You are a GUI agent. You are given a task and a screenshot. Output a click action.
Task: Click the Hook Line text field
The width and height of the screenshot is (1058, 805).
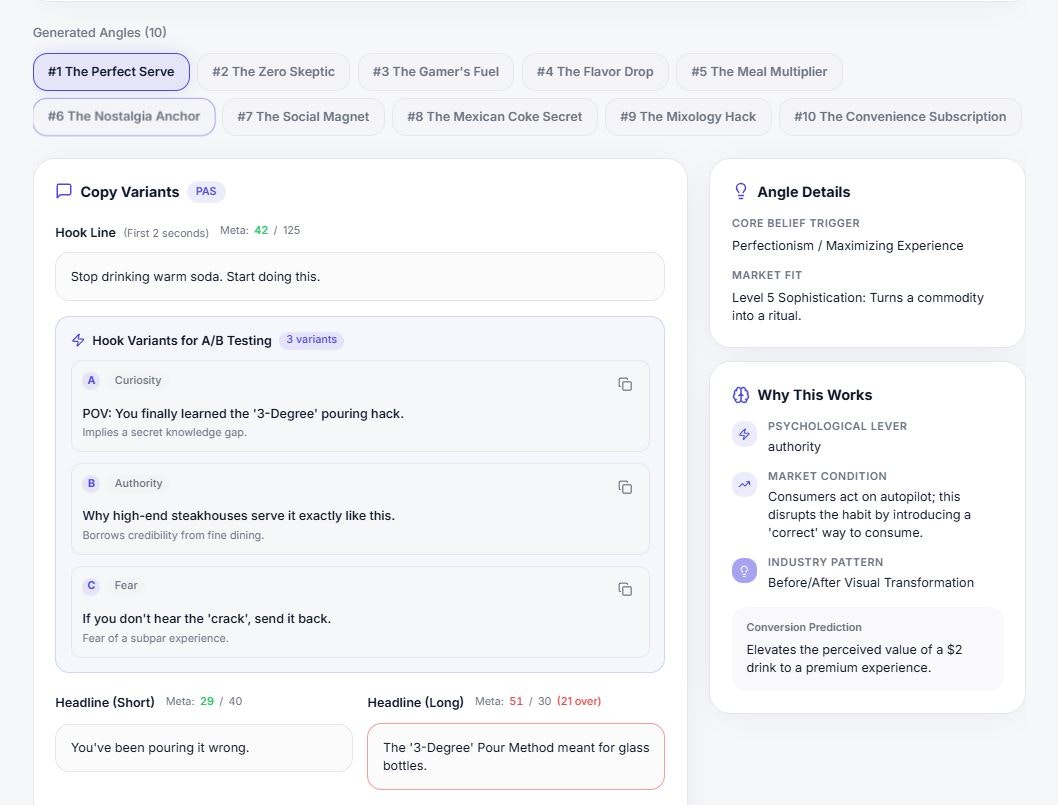coord(360,277)
